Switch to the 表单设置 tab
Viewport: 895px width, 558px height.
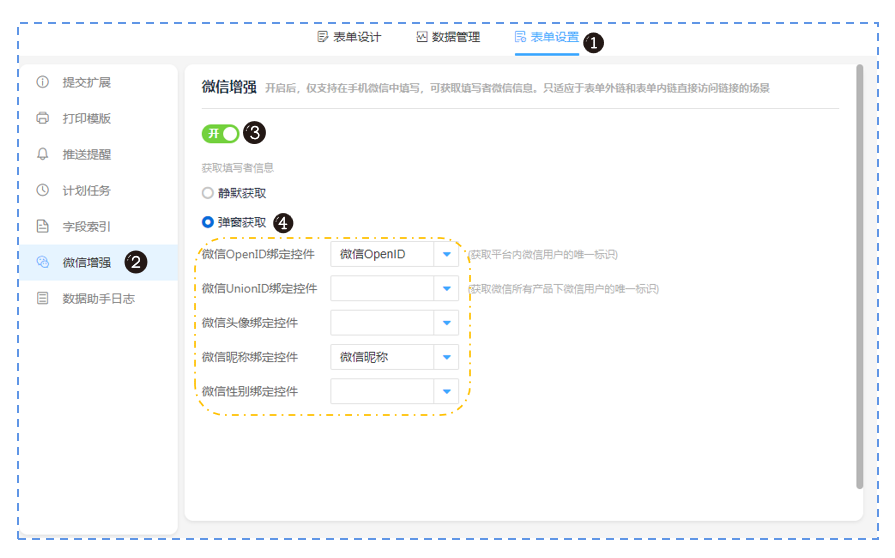(x=546, y=37)
